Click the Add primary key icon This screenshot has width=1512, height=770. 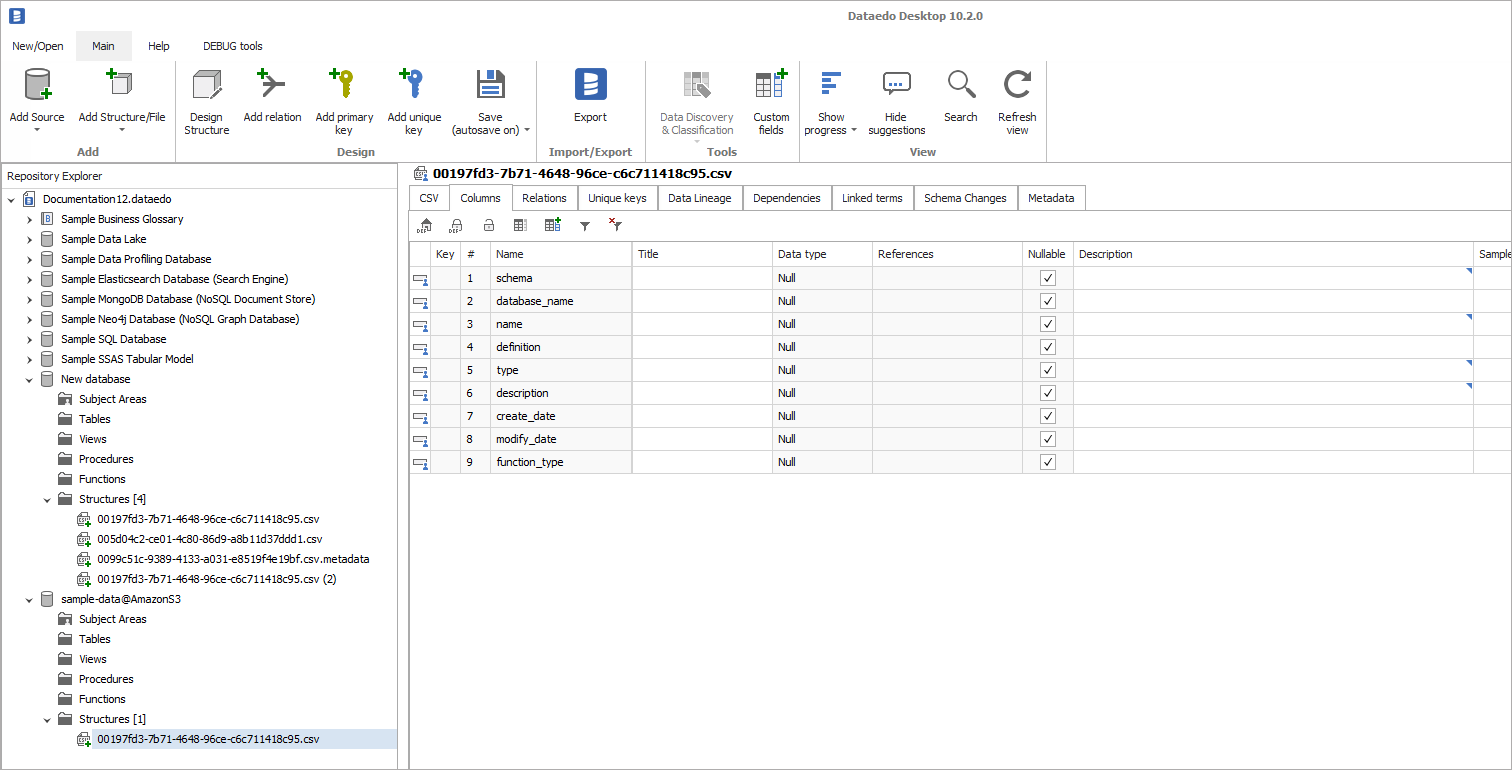(x=344, y=86)
